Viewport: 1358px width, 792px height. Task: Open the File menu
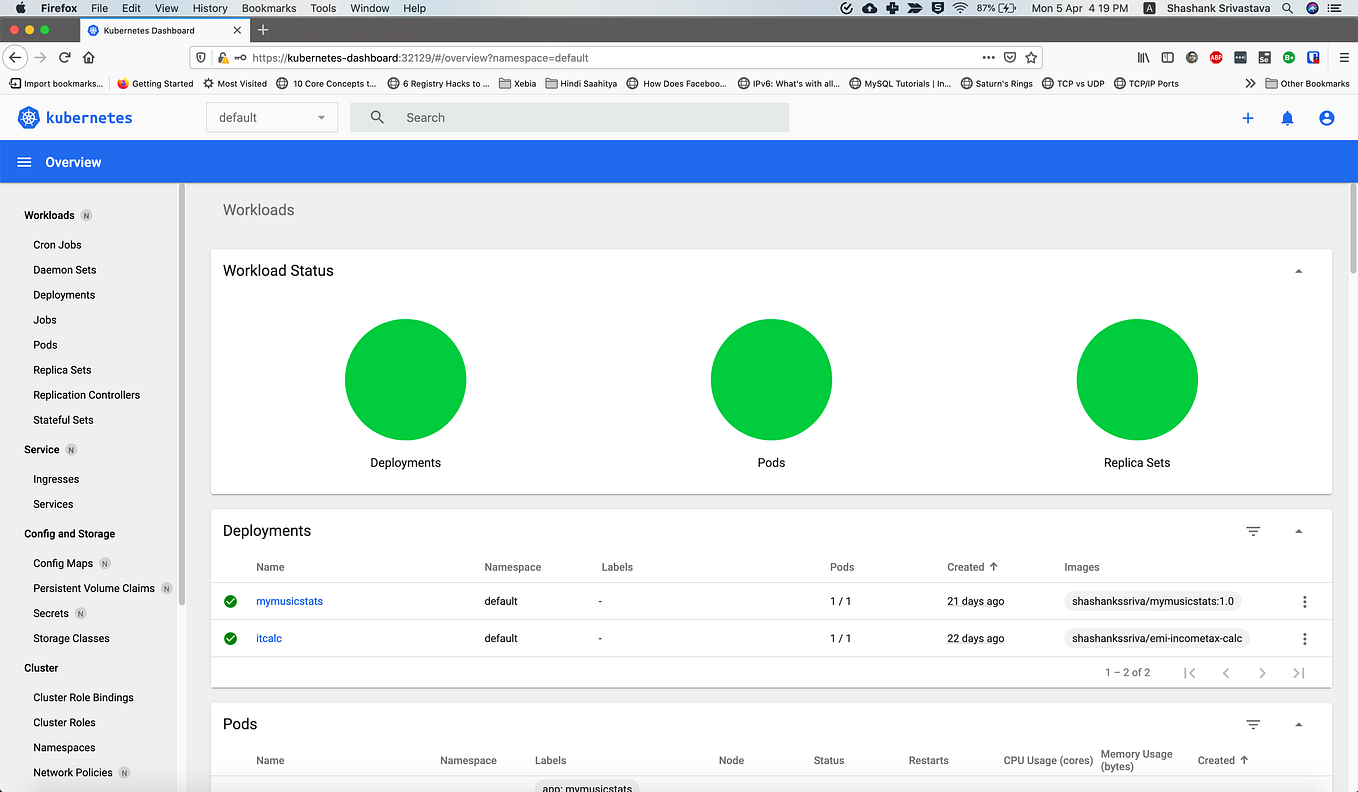coord(99,8)
